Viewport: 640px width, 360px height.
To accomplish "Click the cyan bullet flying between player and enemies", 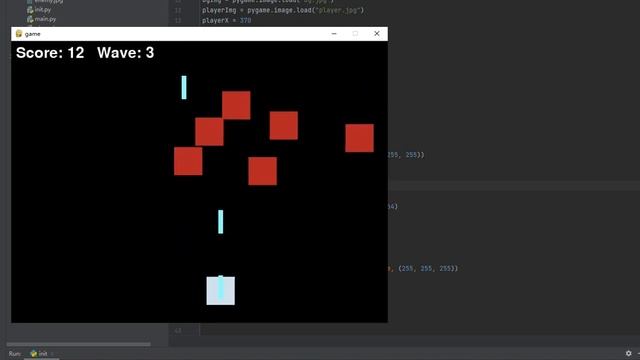I will [221, 222].
